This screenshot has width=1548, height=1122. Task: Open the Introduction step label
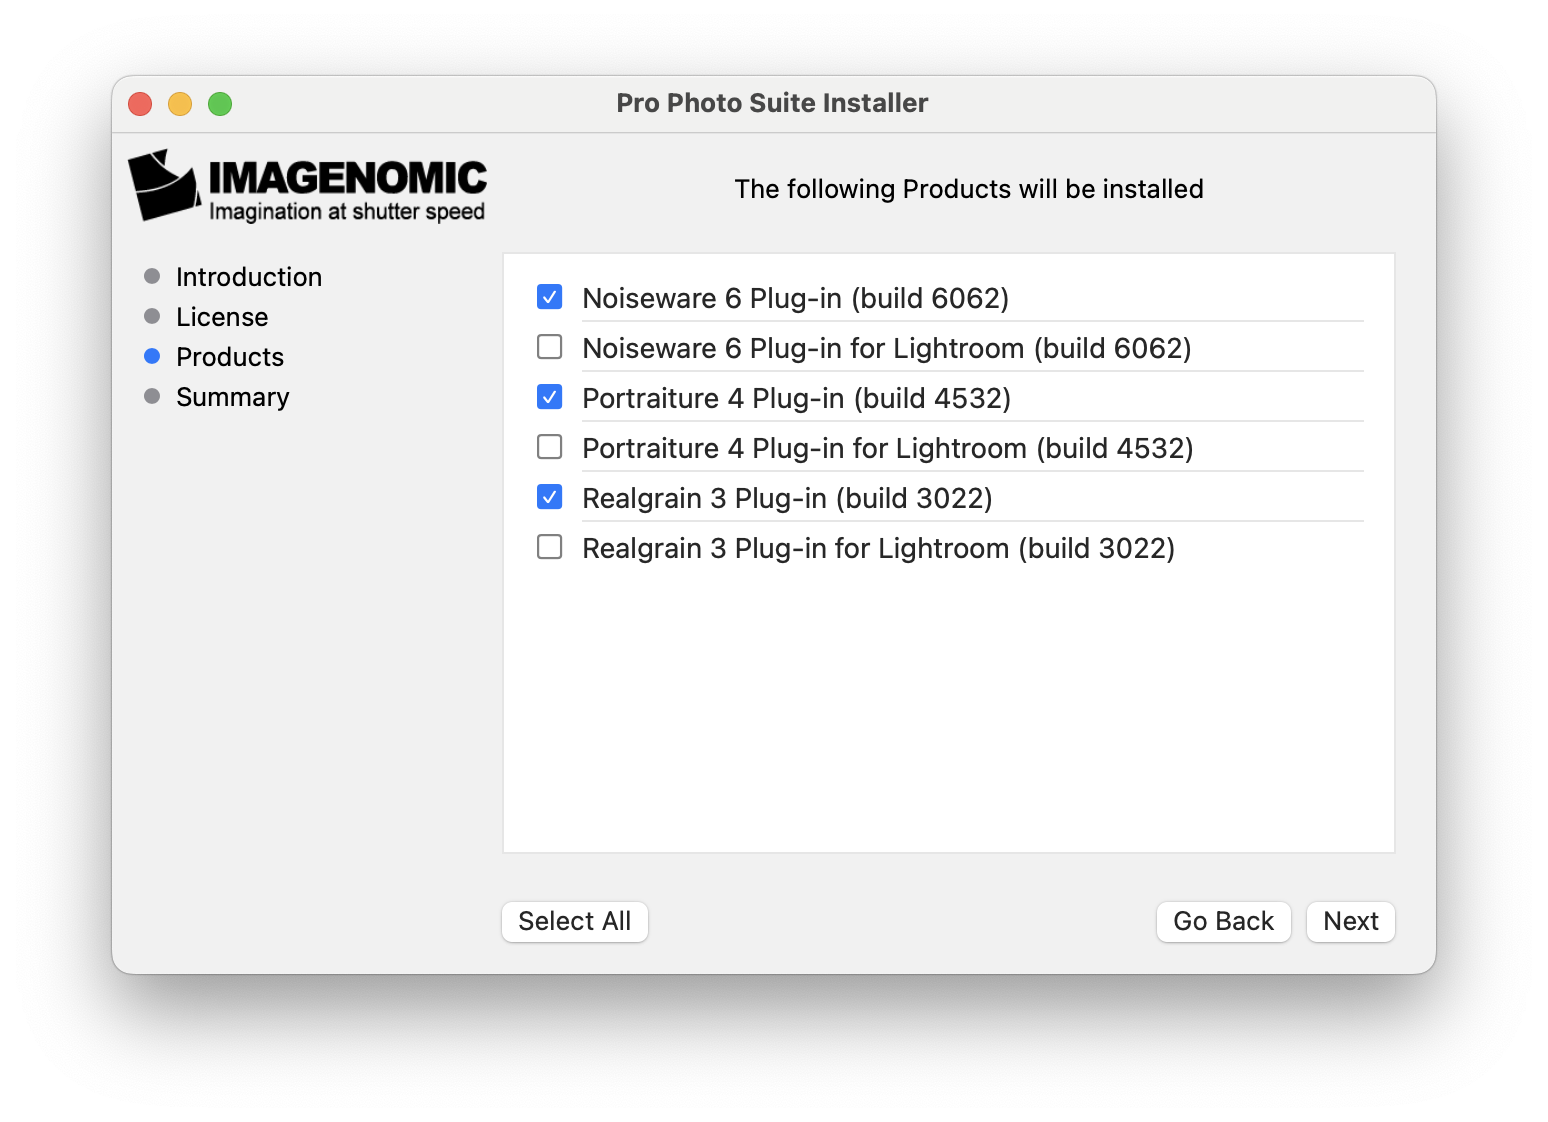click(249, 277)
